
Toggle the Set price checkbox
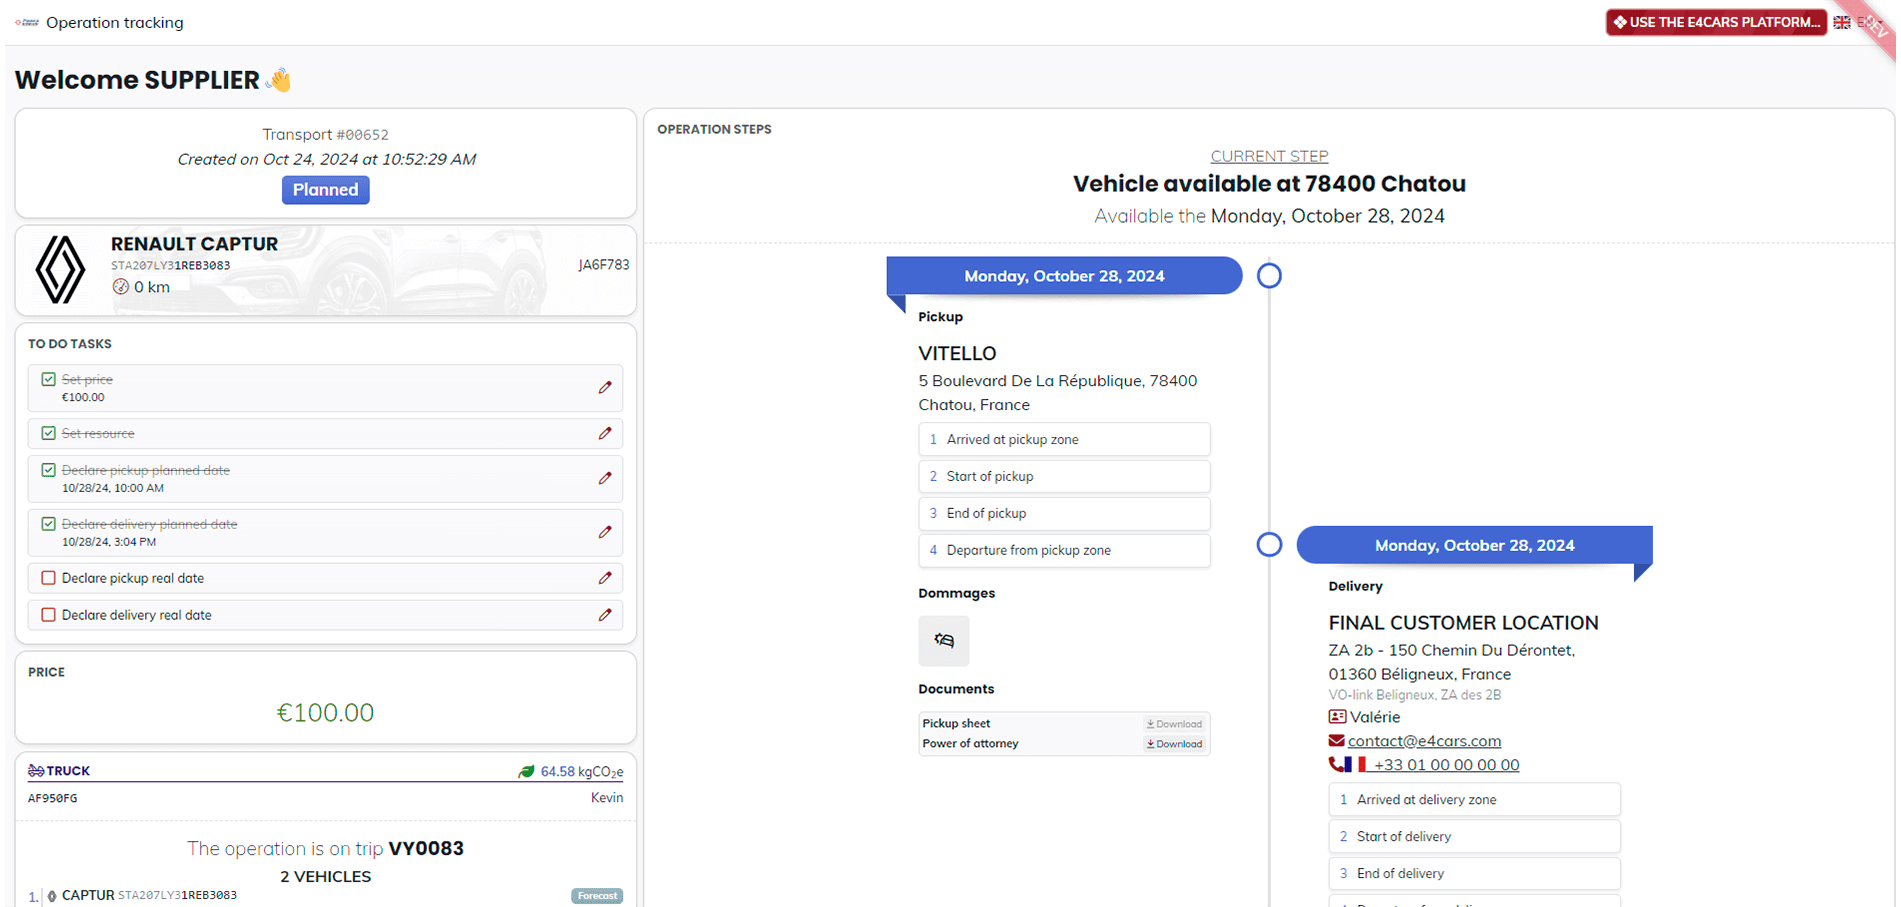tap(48, 380)
